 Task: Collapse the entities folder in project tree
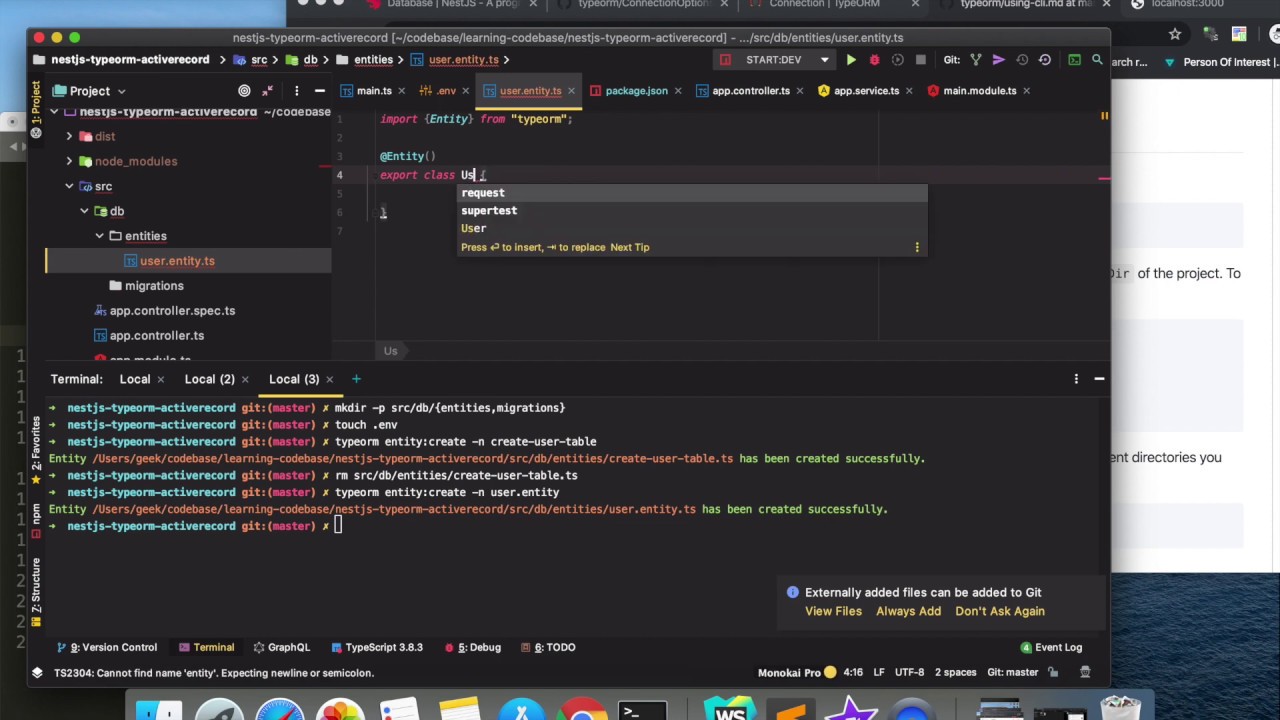(x=99, y=235)
